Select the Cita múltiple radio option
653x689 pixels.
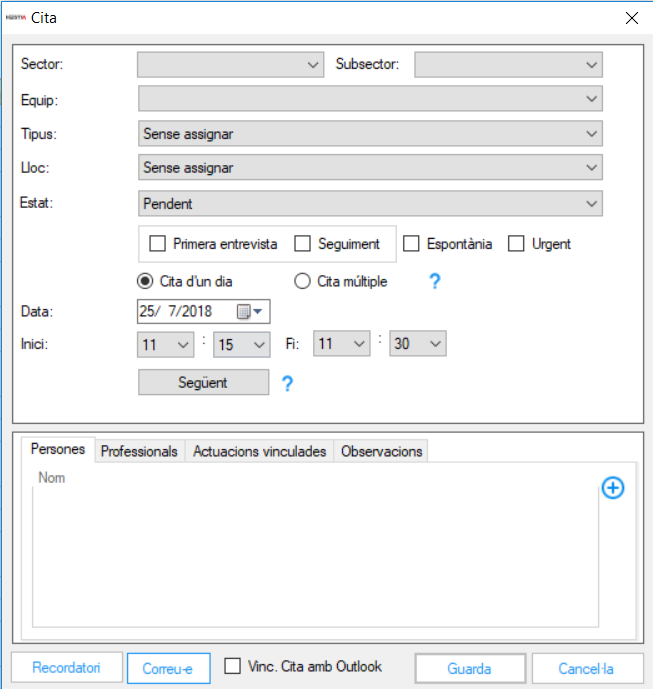pyautogui.click(x=303, y=282)
